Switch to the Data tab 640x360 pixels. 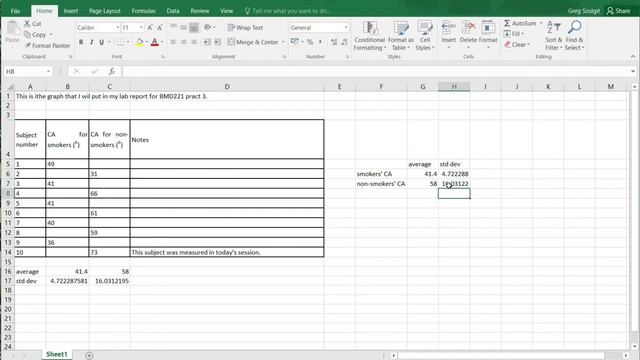[x=173, y=11]
